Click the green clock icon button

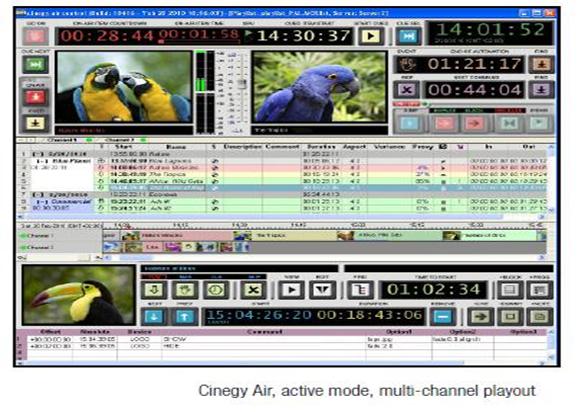coord(216,290)
